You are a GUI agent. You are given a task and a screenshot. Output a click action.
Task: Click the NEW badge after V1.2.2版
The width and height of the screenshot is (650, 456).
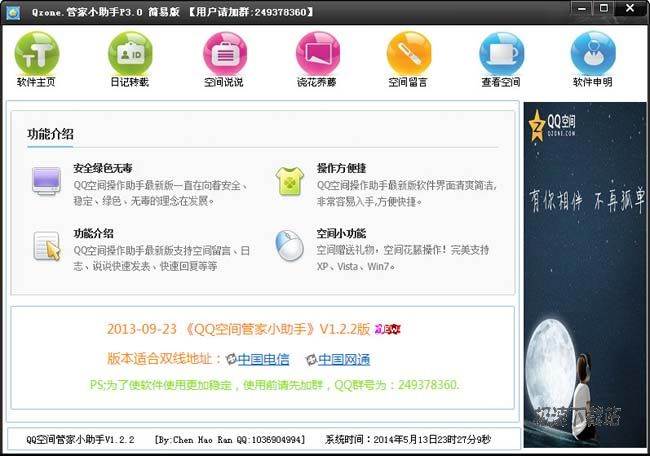(x=388, y=329)
